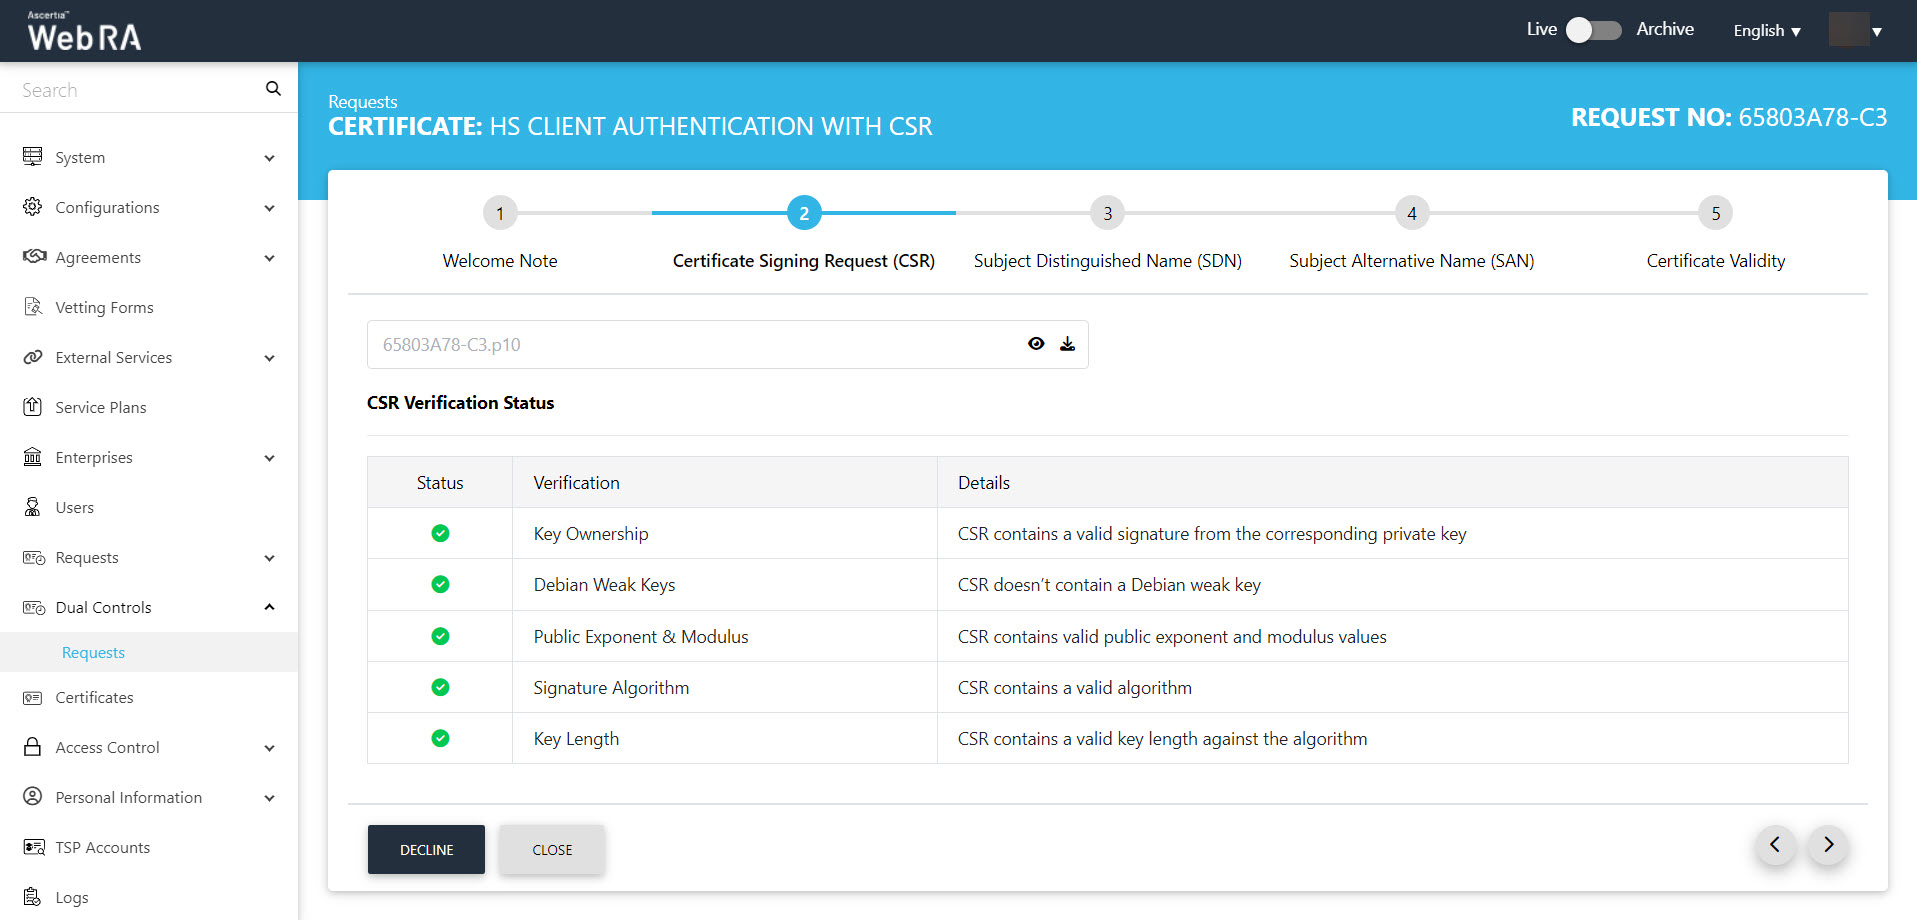Open the English language dropdown
1917x920 pixels.
click(x=1766, y=31)
